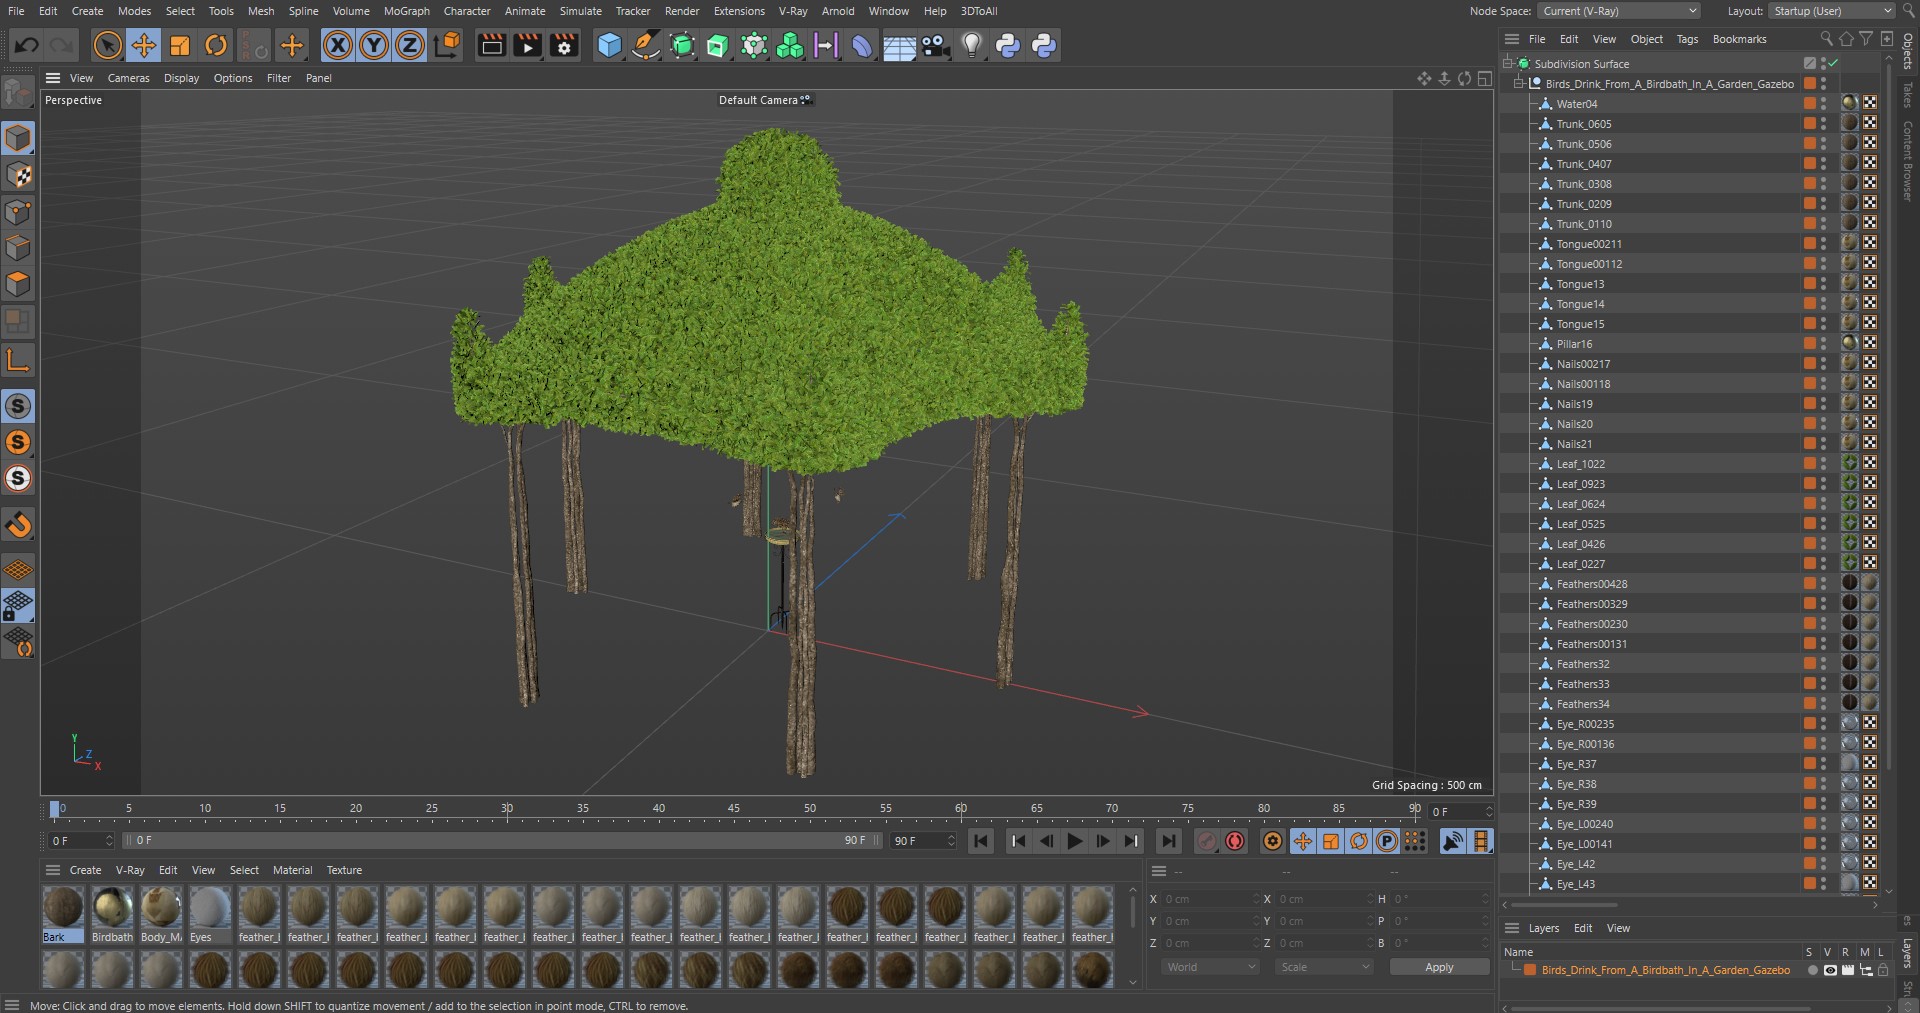
Task: Open the Node Space dropdown
Action: coord(1618,11)
